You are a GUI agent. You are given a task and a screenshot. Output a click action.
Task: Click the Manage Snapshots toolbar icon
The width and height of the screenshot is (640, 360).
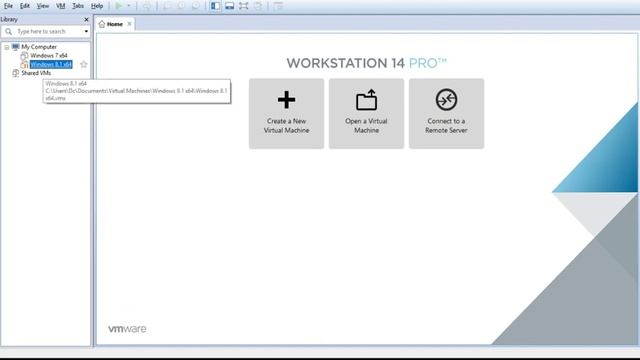pos(196,6)
